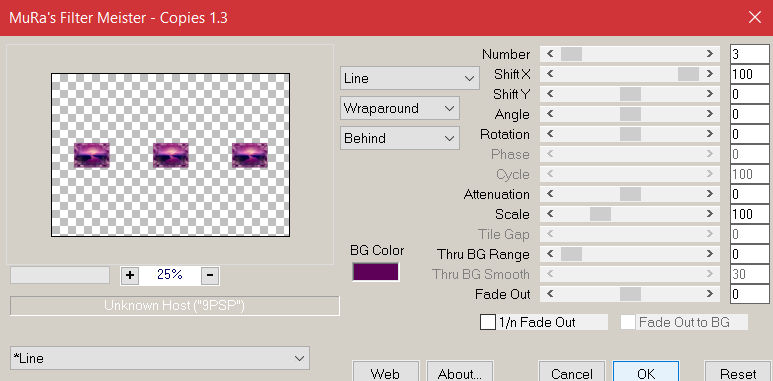Increase Fade Out with right arrow

click(709, 294)
